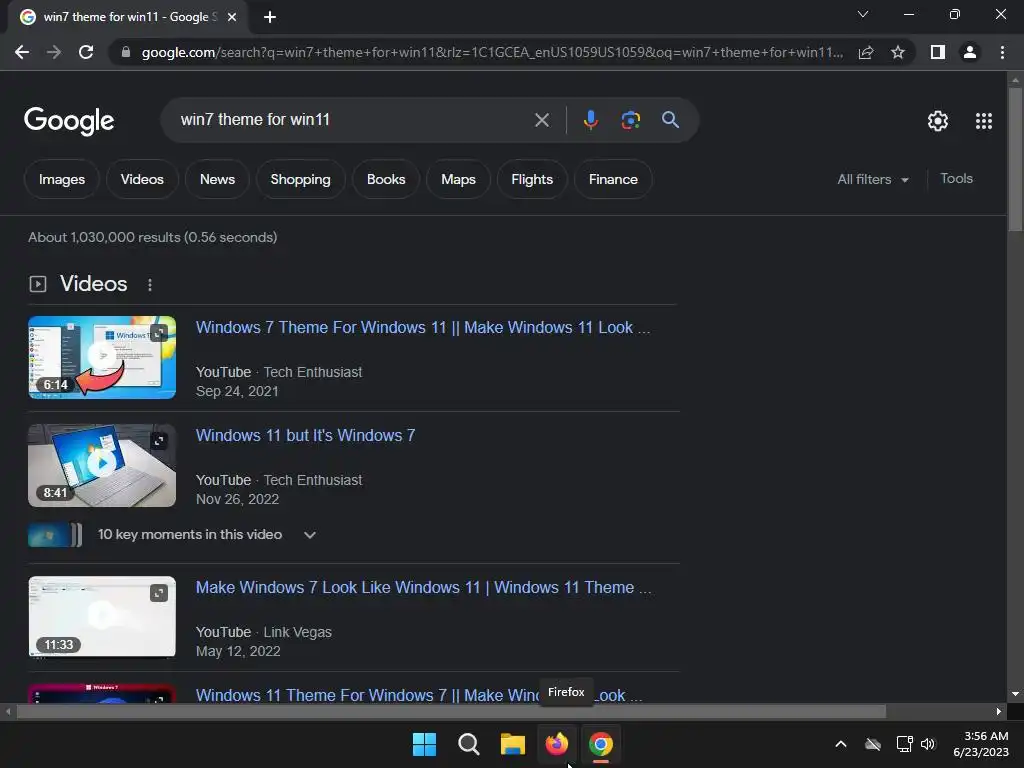Image resolution: width=1024 pixels, height=768 pixels.
Task: Share this page using share icon
Action: point(866,52)
